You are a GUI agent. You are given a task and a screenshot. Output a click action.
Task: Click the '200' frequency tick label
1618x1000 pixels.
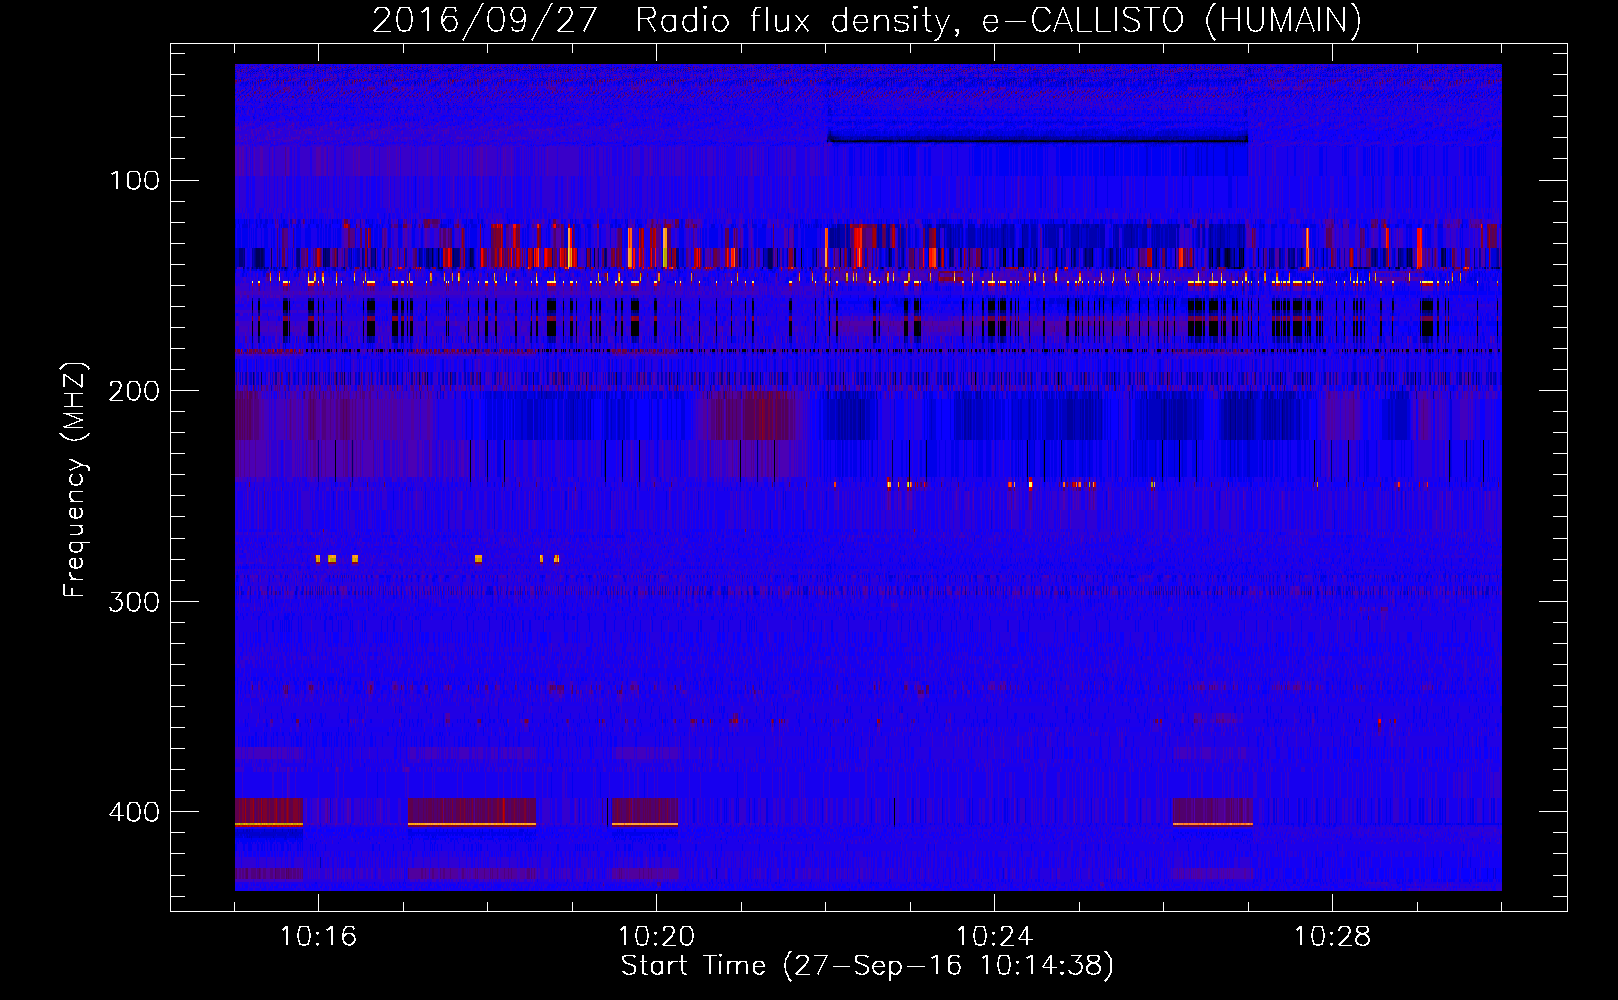[x=135, y=391]
